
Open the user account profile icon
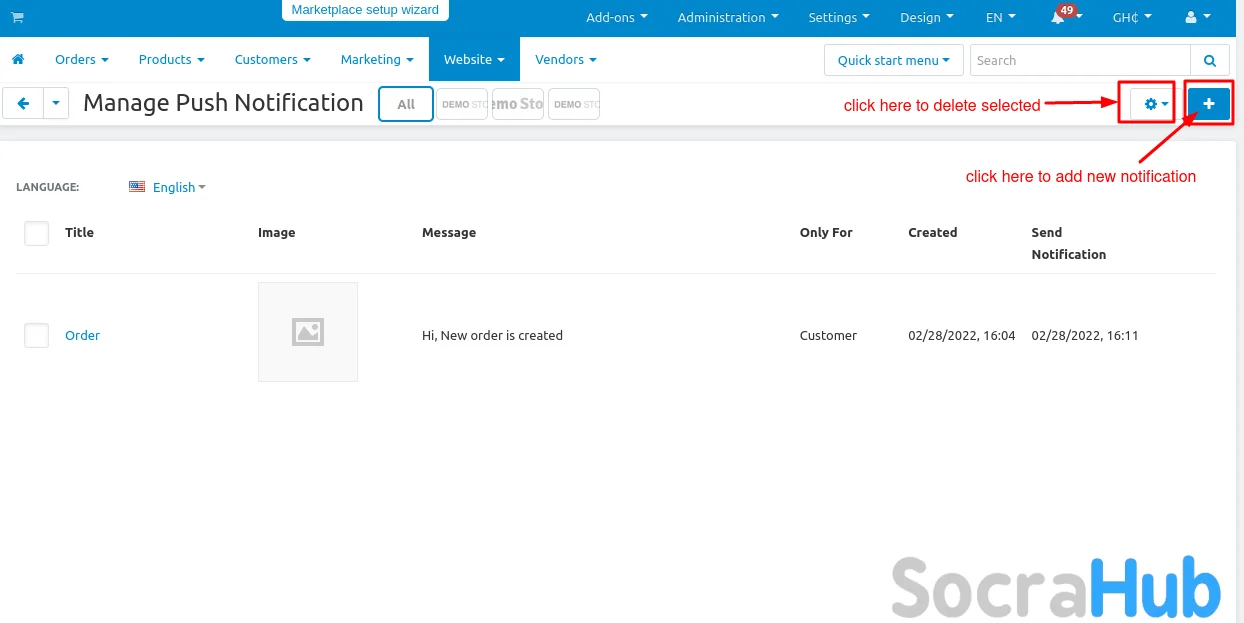(1196, 18)
